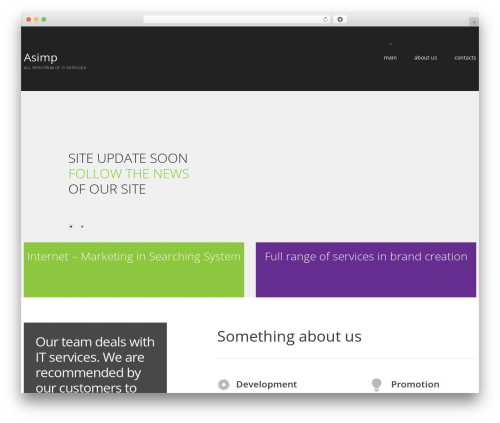Open new tab with plus button
This screenshot has width=500, height=423.
tap(474, 22)
